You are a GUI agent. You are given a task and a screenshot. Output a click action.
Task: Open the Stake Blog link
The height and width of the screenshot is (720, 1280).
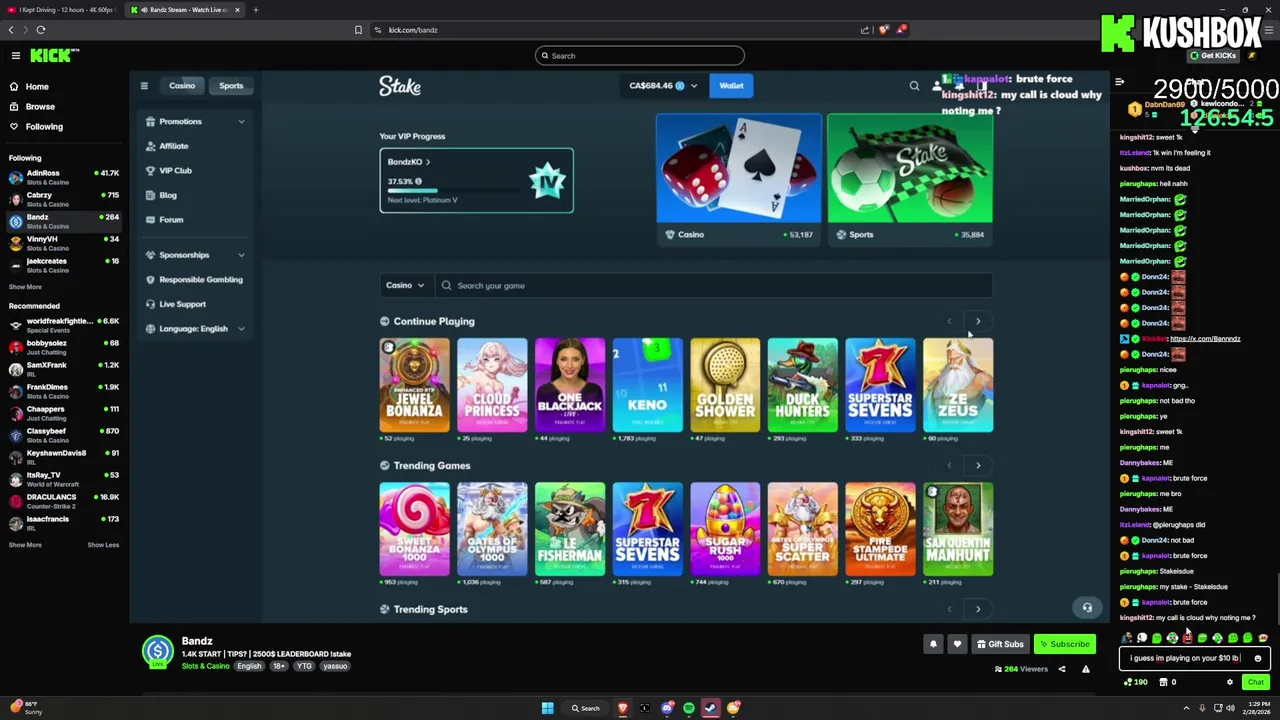tap(167, 196)
